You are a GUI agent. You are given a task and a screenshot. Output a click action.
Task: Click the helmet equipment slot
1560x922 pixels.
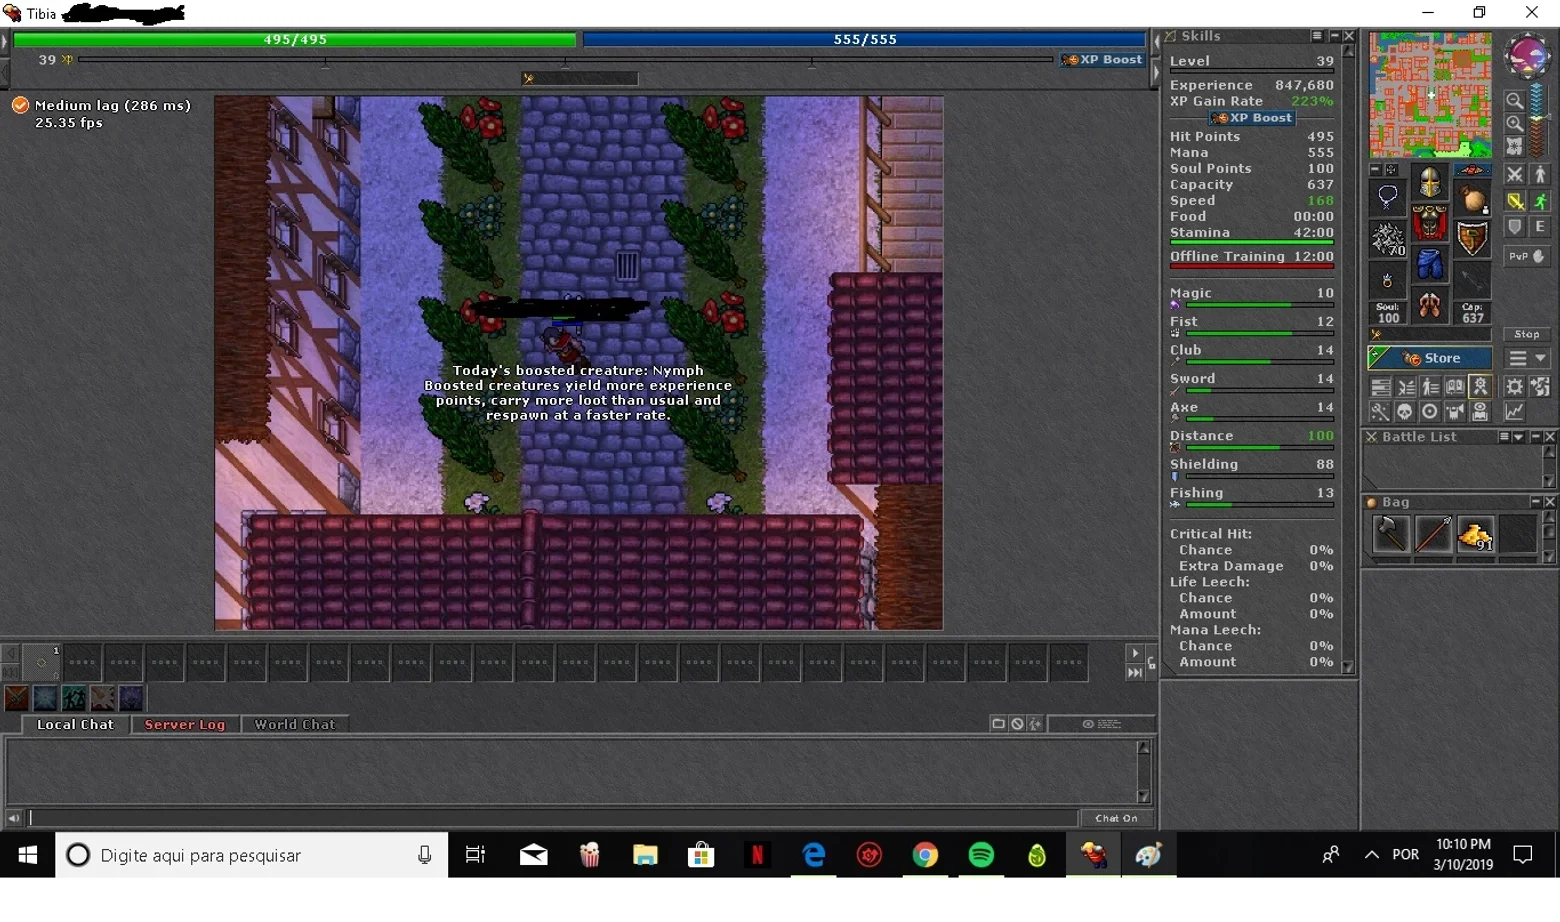pos(1430,183)
